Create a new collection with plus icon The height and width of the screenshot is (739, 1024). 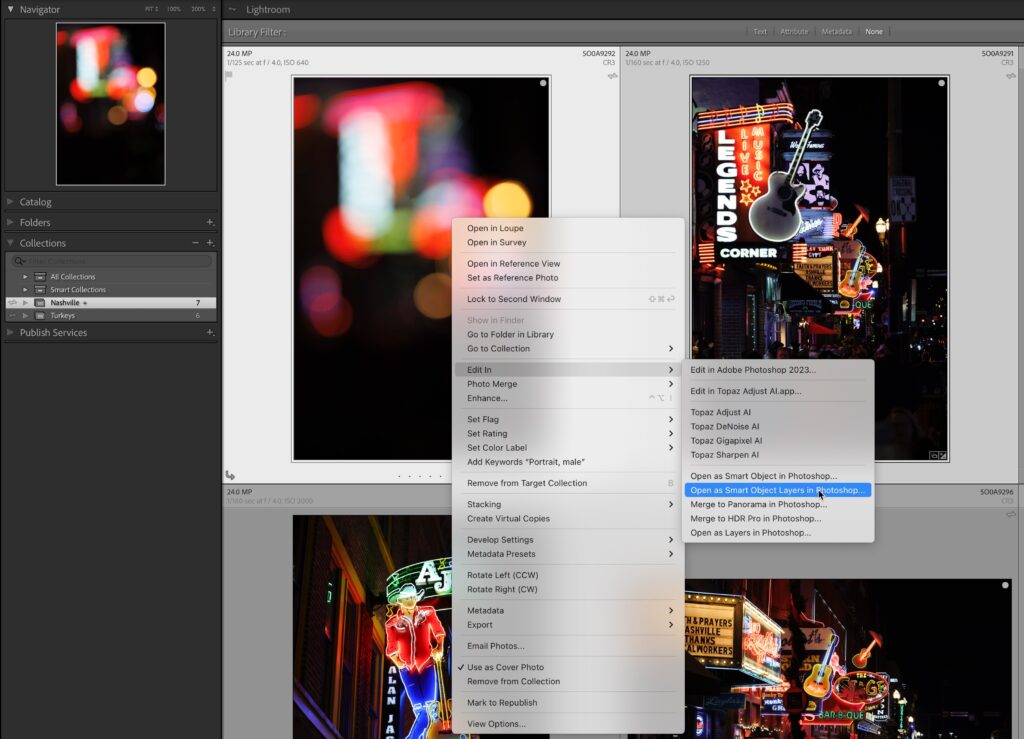pyautogui.click(x=210, y=242)
